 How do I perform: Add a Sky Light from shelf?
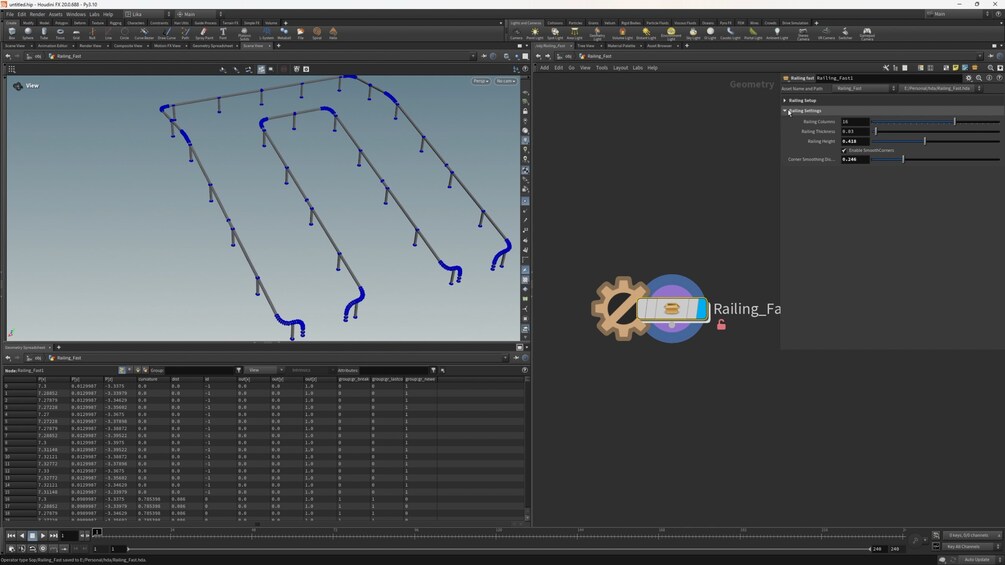click(693, 33)
